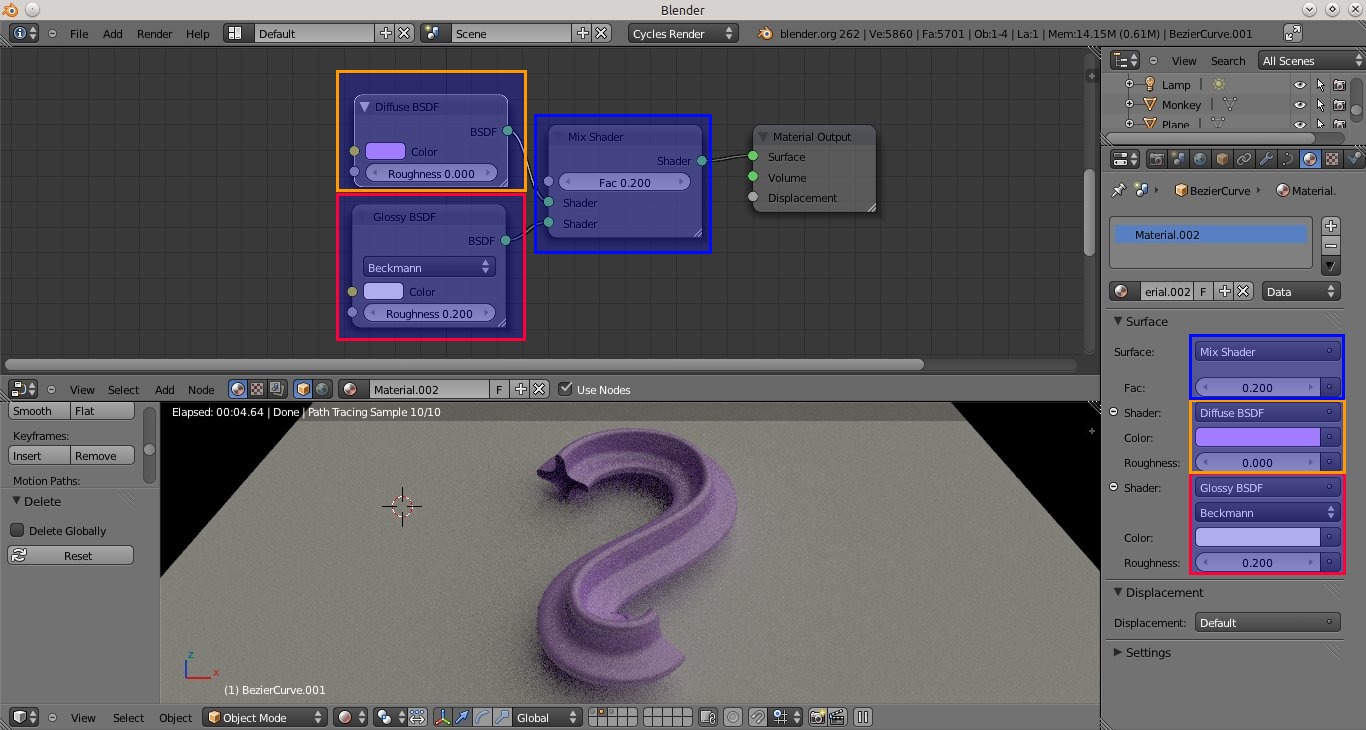Image resolution: width=1366 pixels, height=730 pixels.
Task: Toggle proportional editing circle icon in 3D header
Action: tap(733, 717)
